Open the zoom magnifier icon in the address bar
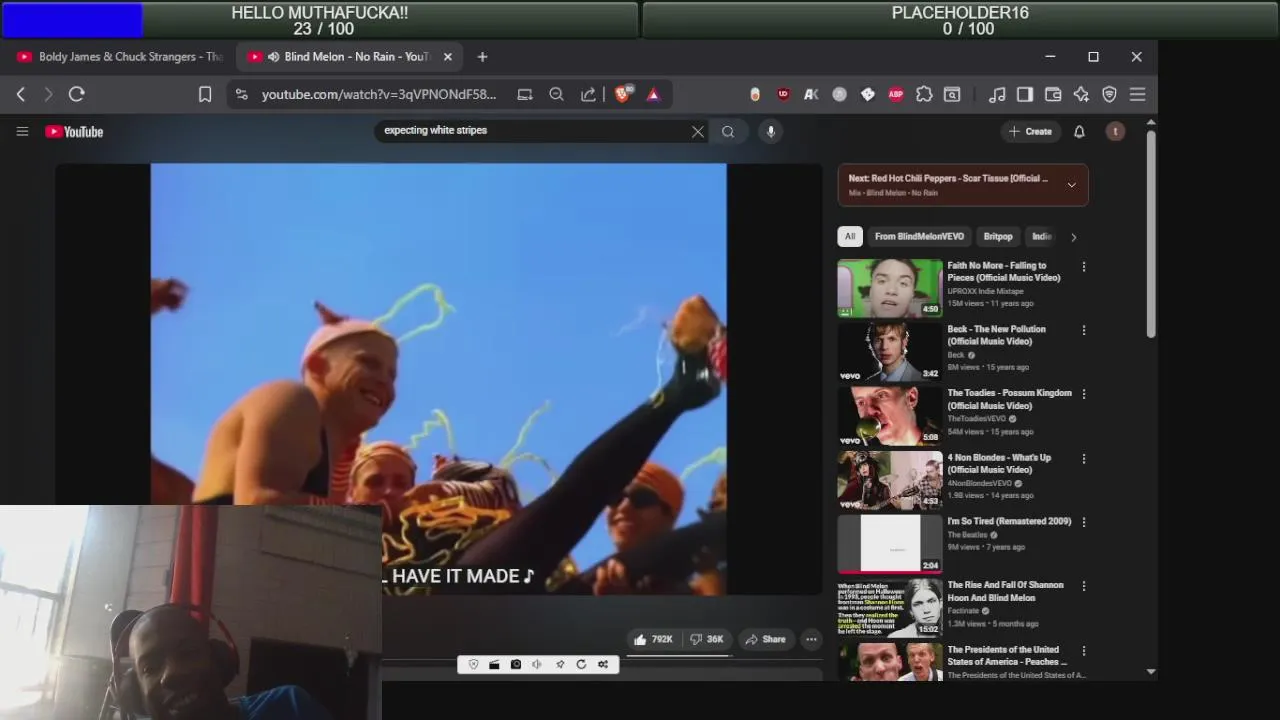Screen dimensions: 1280x720 click(557, 94)
